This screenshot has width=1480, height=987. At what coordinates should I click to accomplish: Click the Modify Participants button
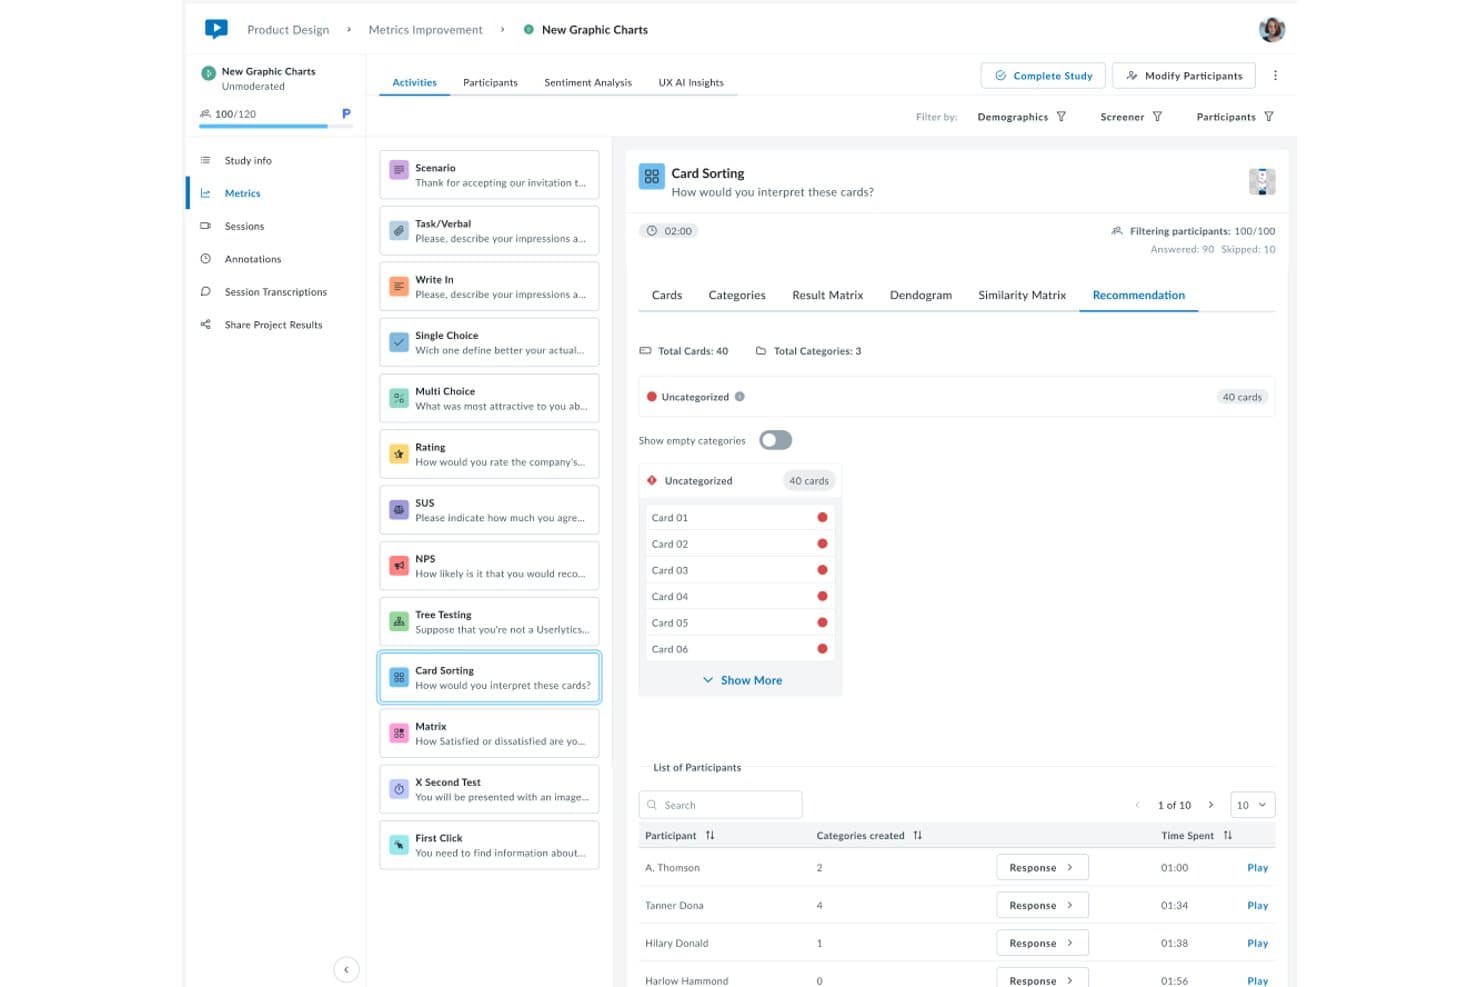tap(1184, 76)
